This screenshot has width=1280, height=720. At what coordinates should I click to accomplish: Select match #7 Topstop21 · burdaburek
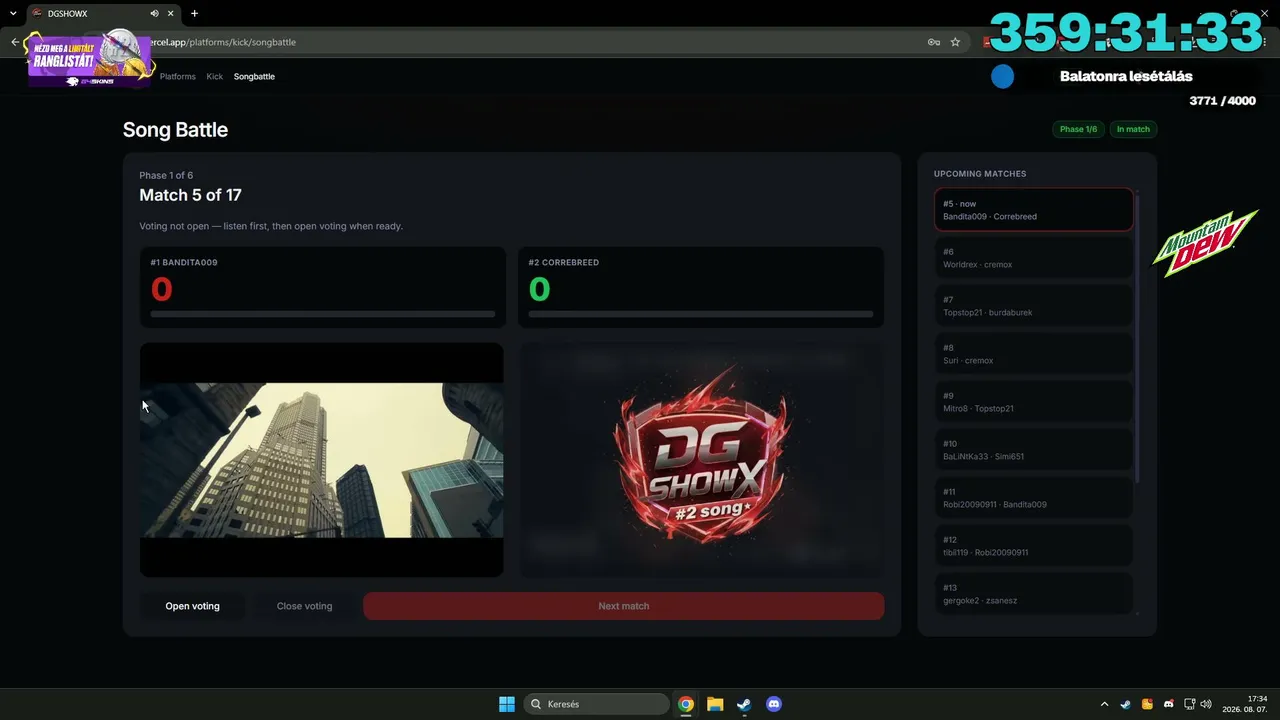point(1034,306)
